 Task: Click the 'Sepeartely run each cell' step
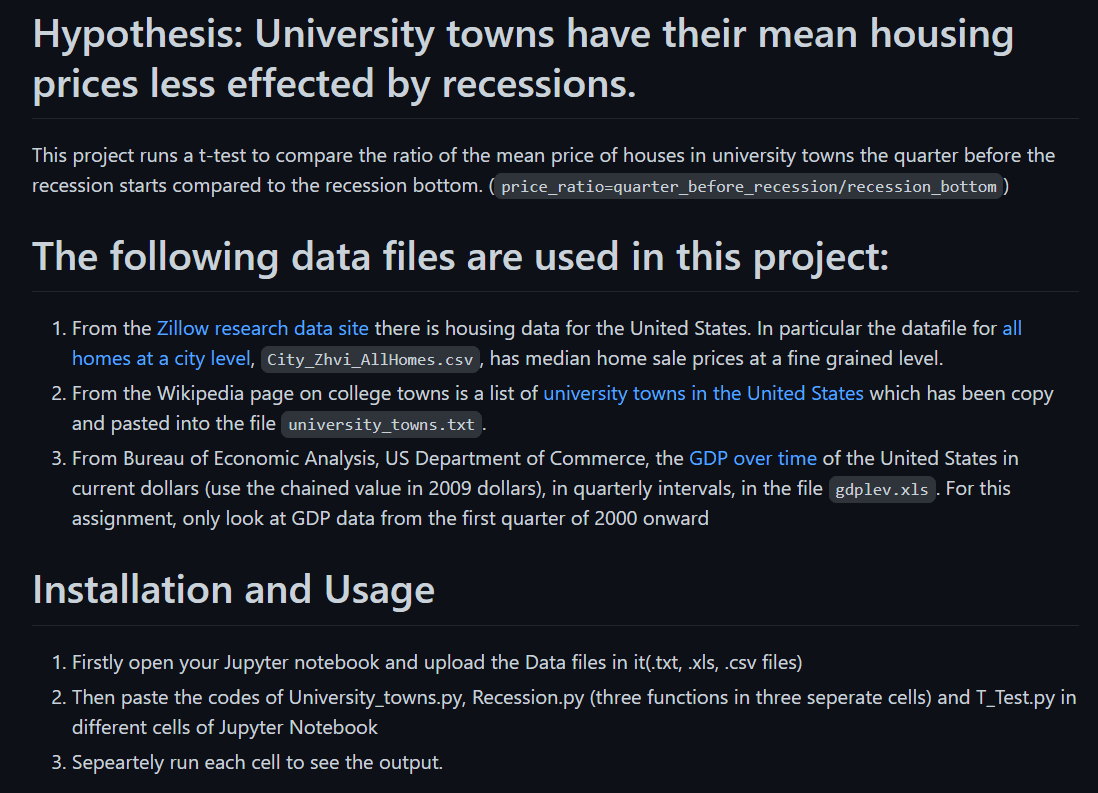pos(257,763)
